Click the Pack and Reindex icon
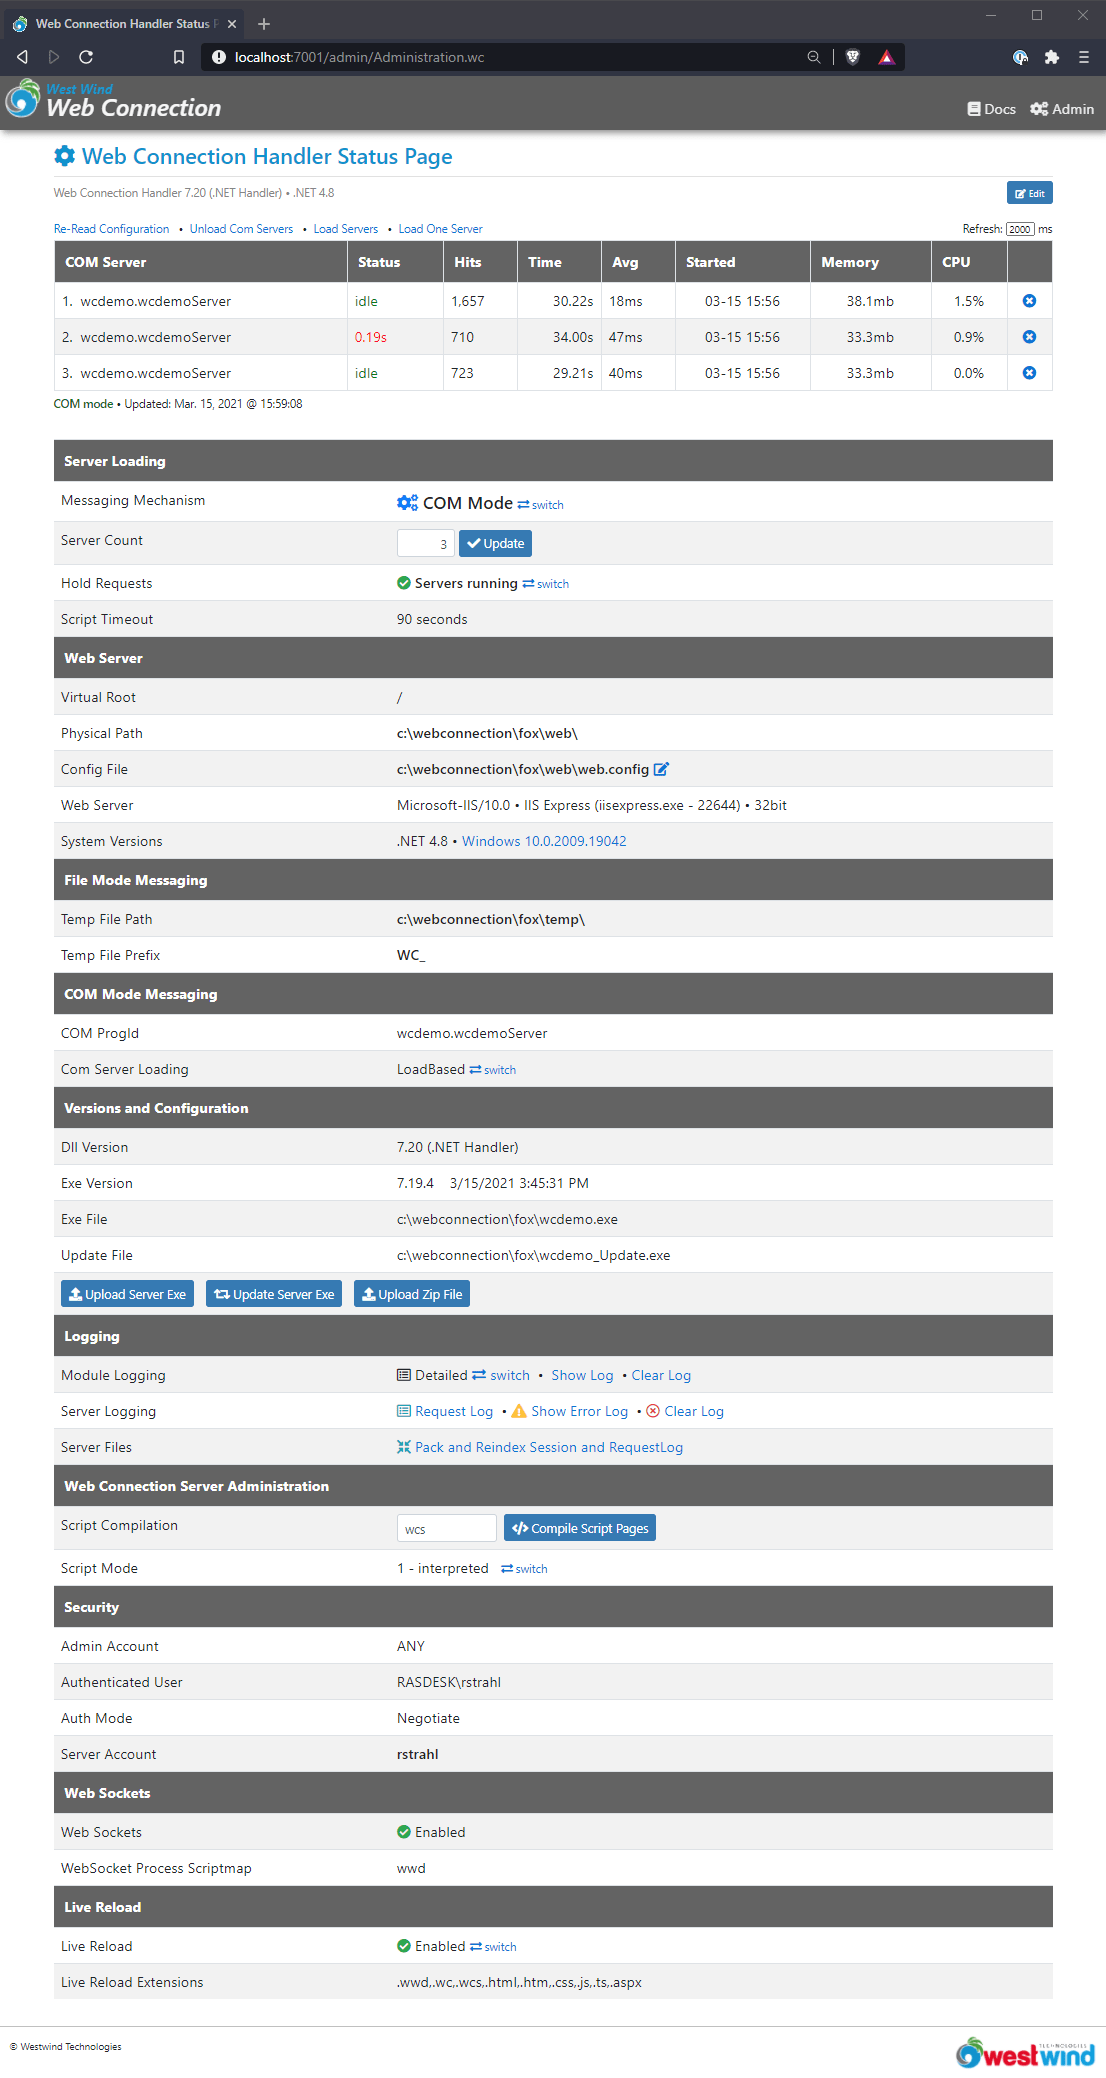 [x=404, y=1447]
